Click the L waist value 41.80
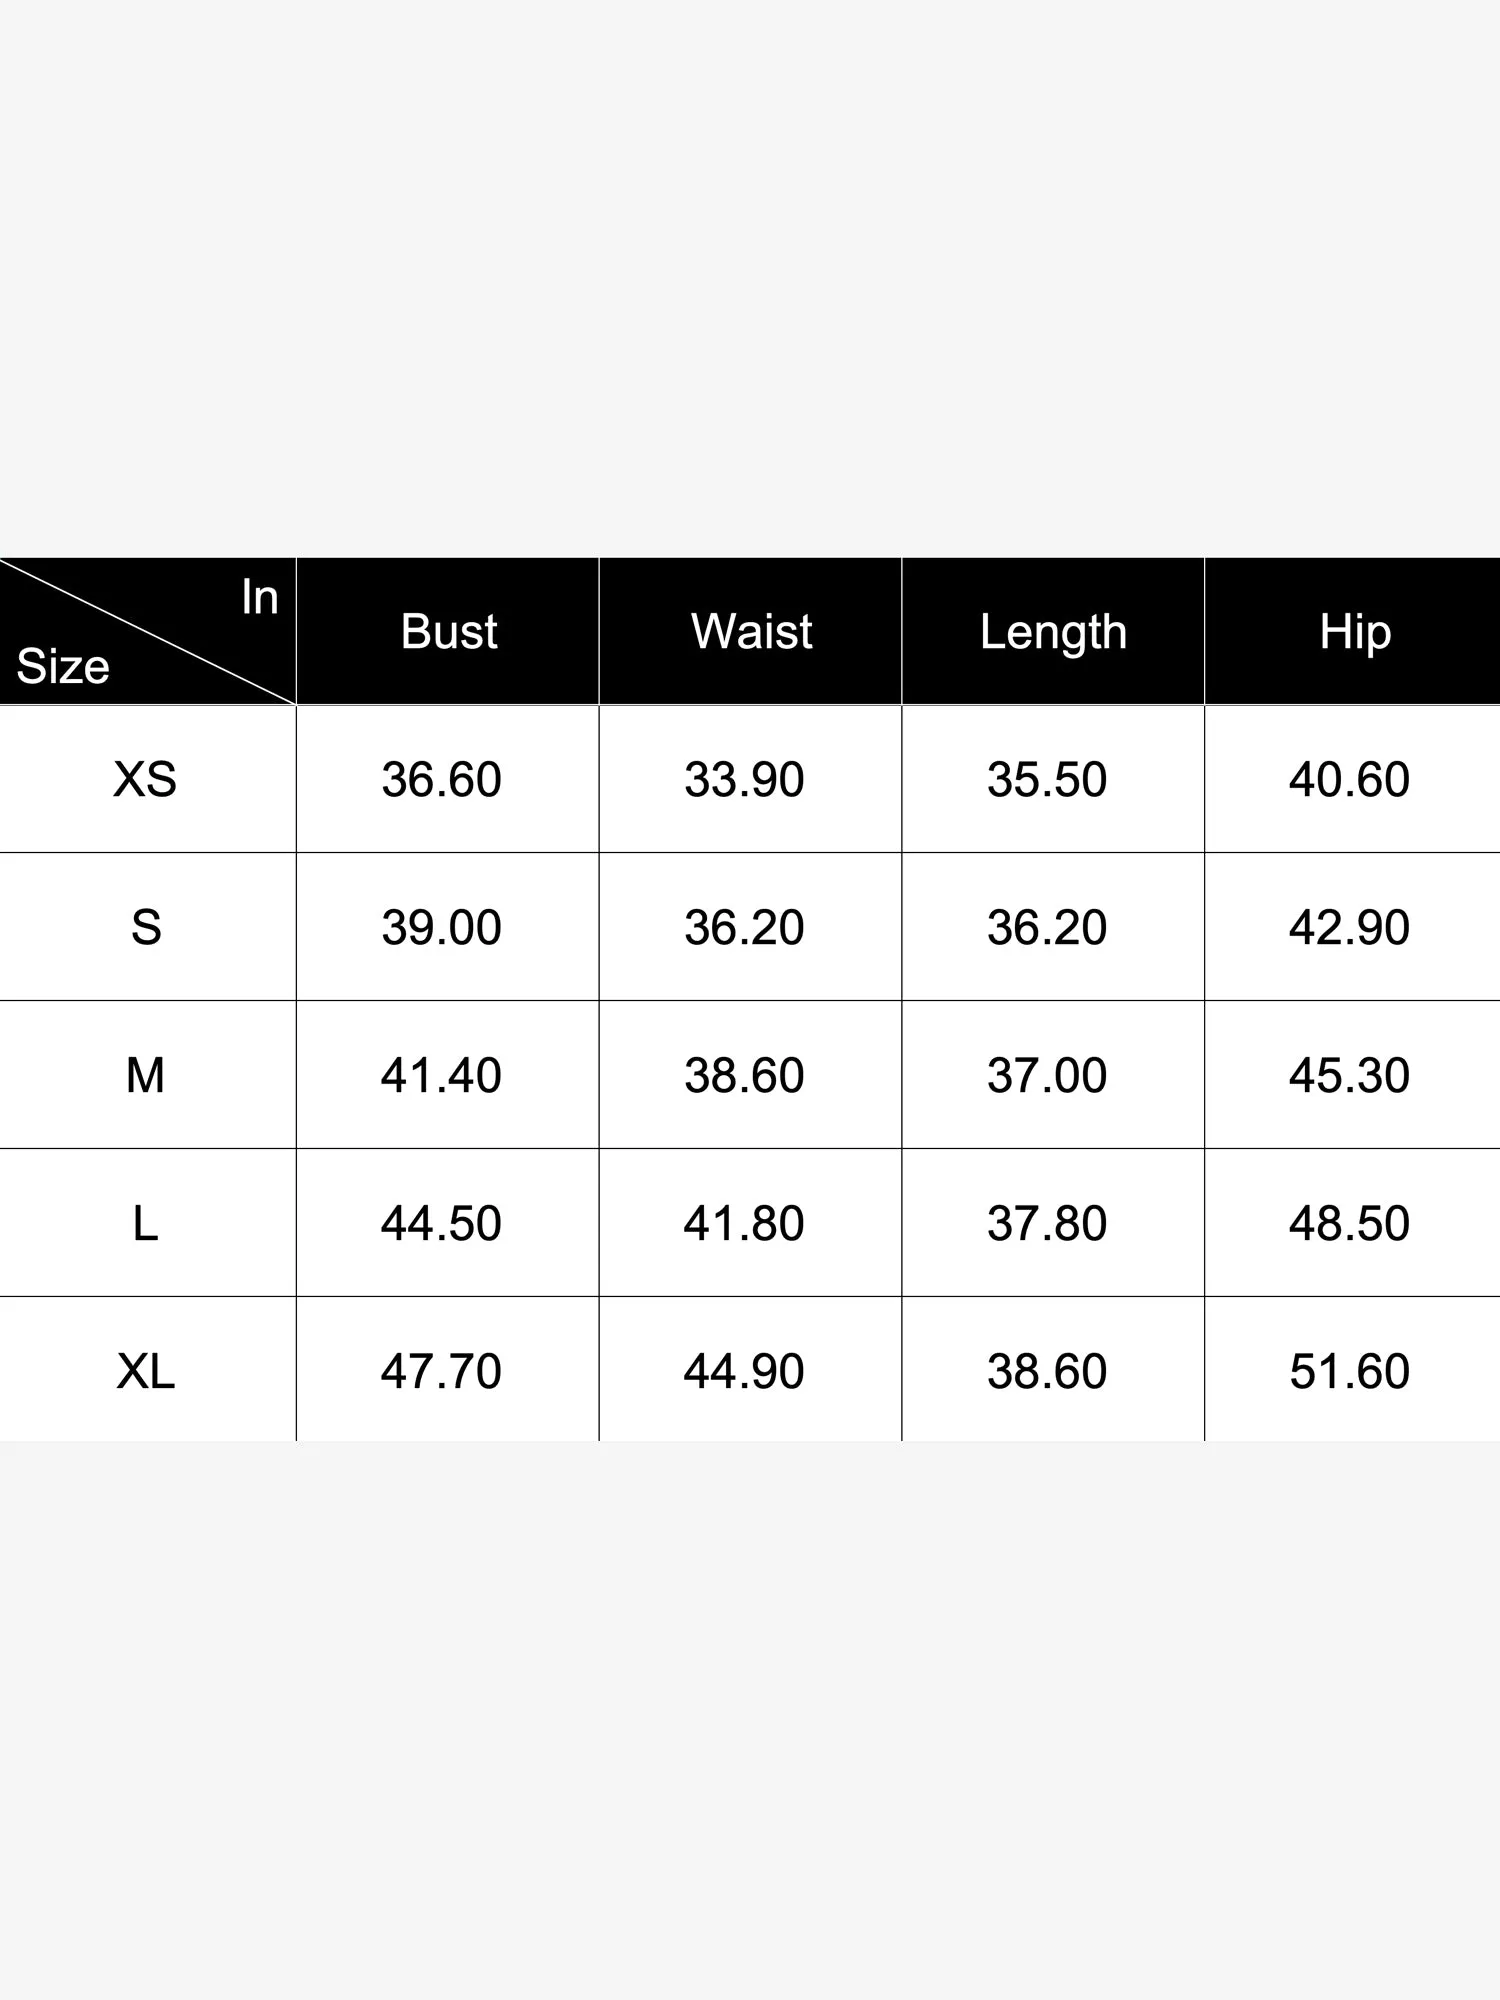This screenshot has height=2000, width=1500. (x=744, y=1223)
